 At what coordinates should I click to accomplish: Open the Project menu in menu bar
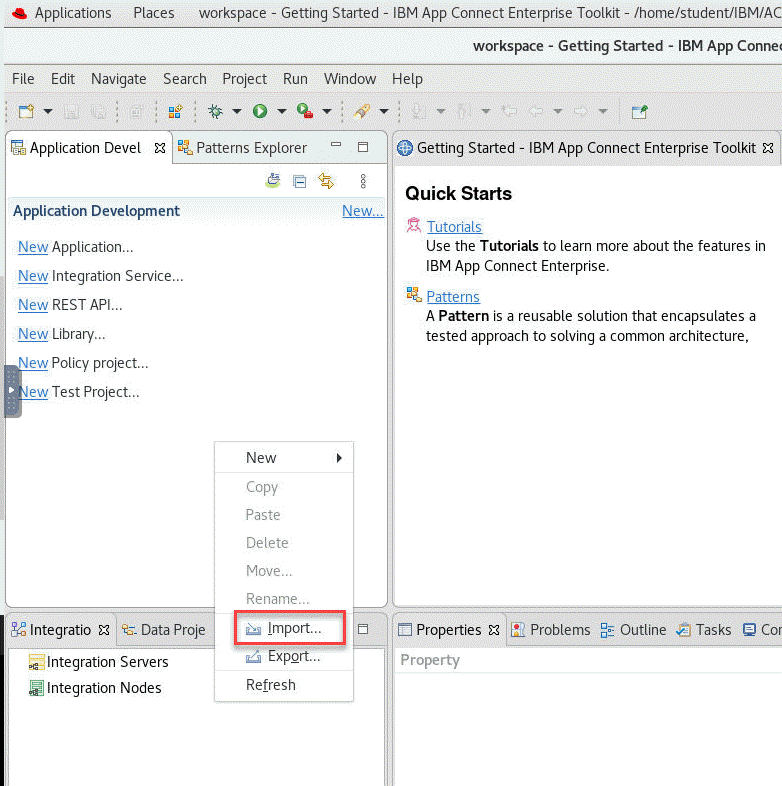[244, 79]
